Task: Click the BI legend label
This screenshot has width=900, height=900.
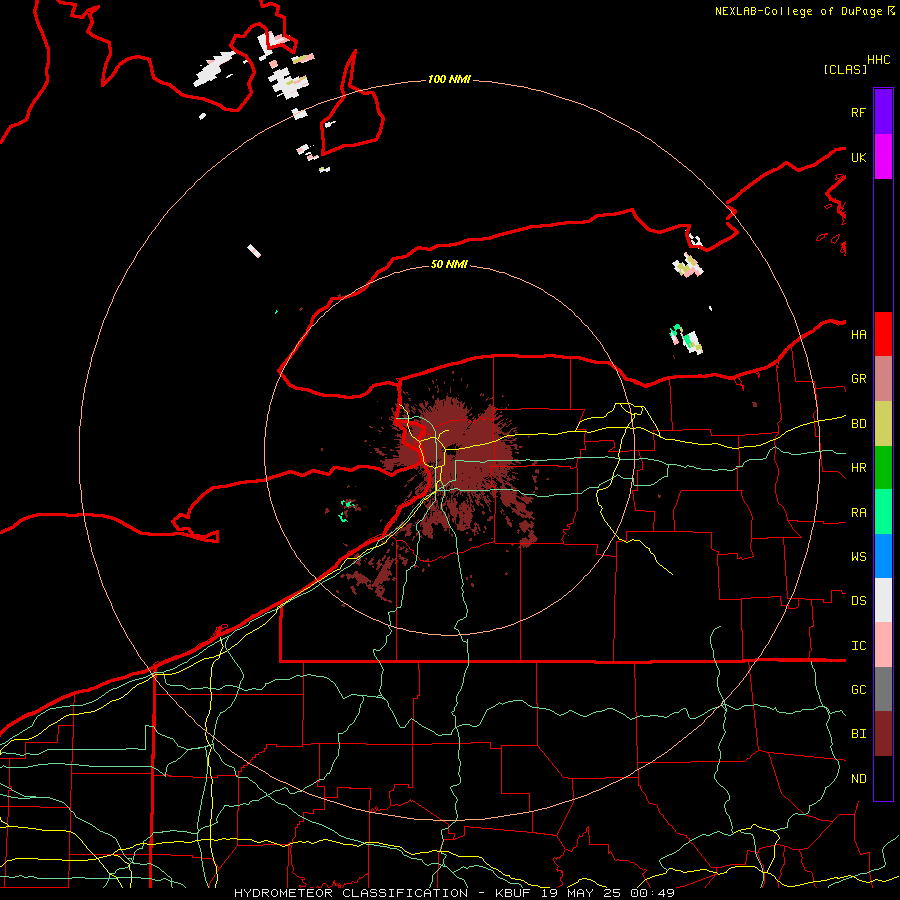Action: pos(858,734)
